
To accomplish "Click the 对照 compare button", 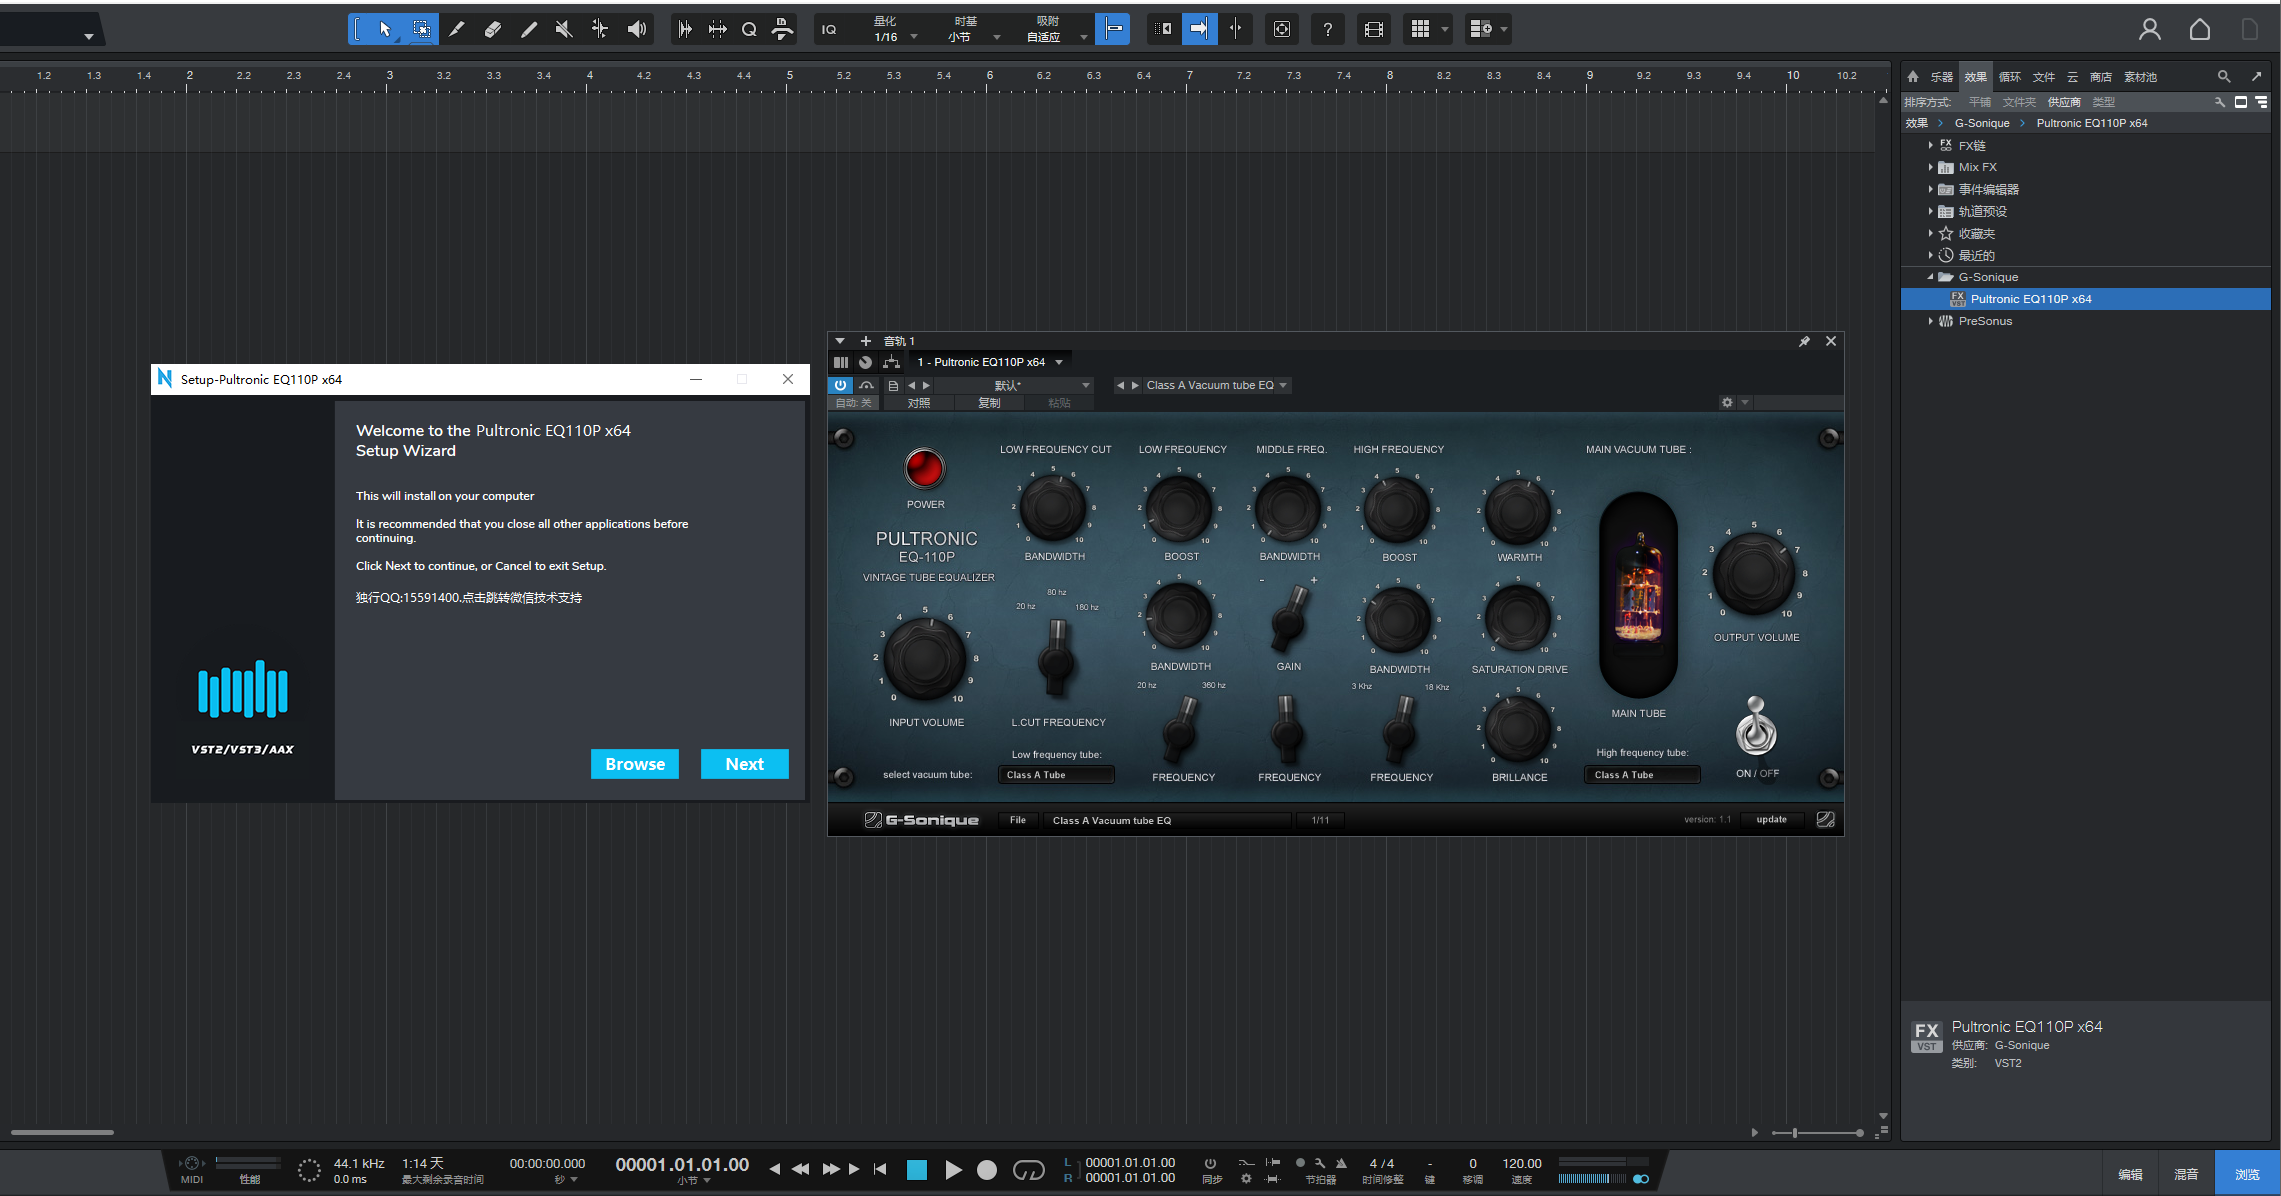I will click(918, 403).
